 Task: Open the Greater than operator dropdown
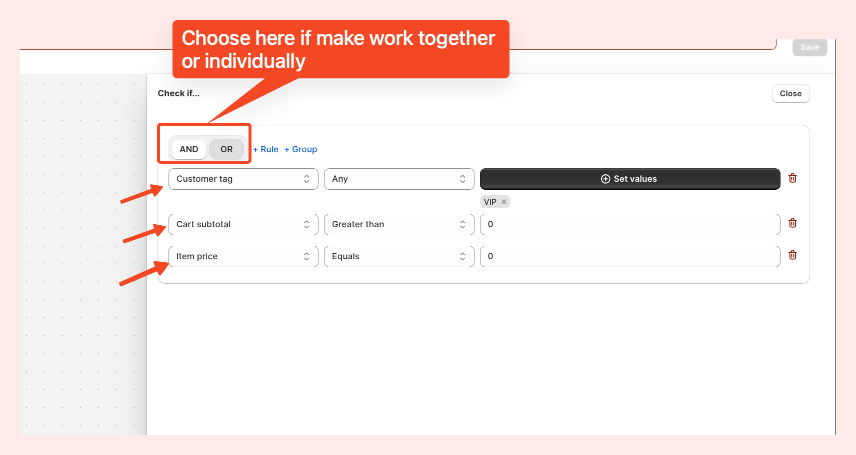[x=398, y=224]
